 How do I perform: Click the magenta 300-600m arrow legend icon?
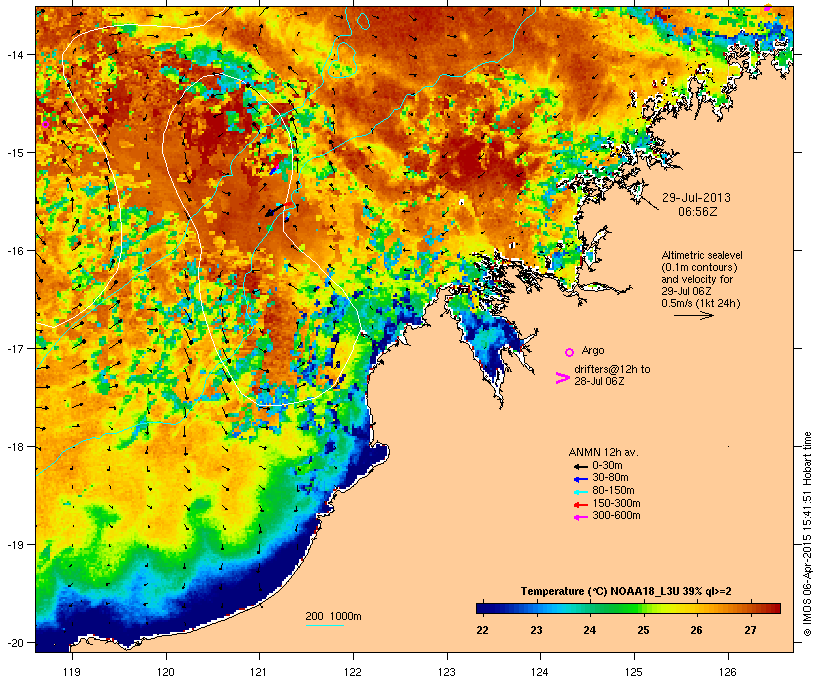[x=580, y=517]
